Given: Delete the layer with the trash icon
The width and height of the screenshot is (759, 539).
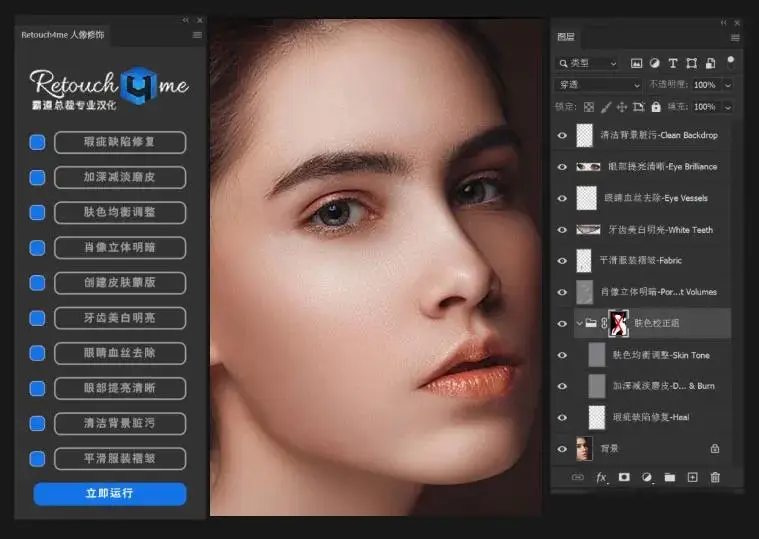Looking at the screenshot, I should coord(715,478).
